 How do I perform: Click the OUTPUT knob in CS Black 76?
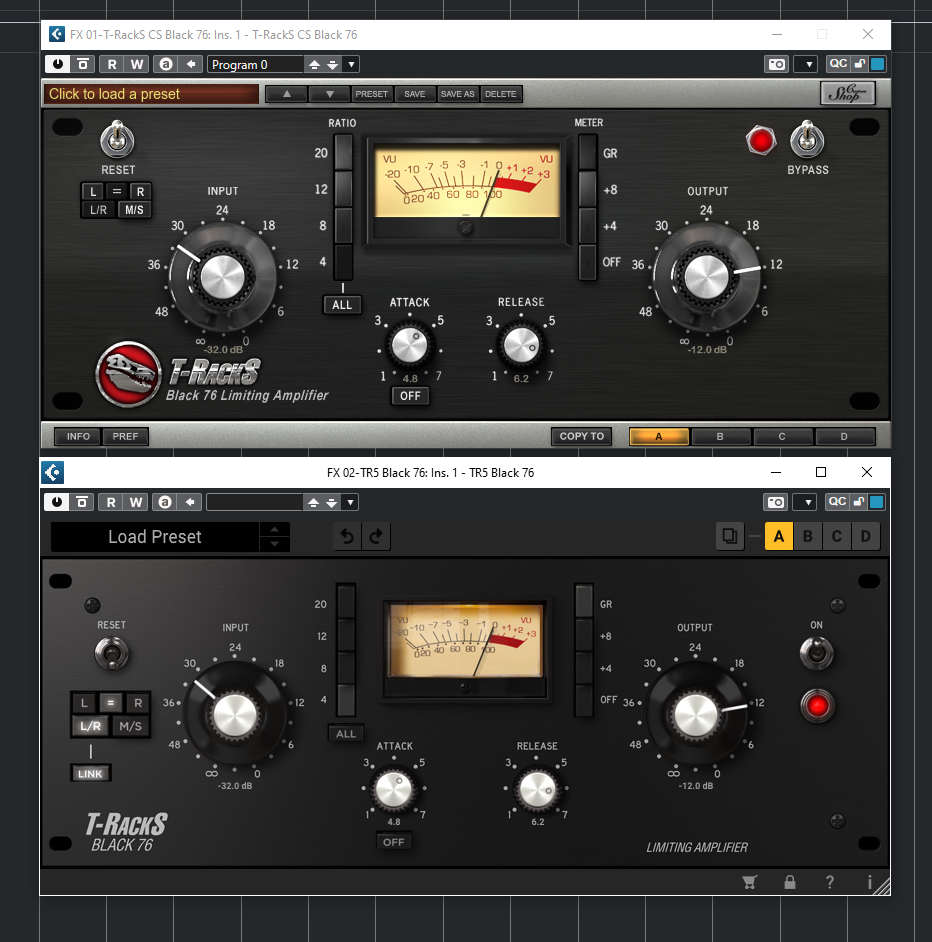click(706, 277)
